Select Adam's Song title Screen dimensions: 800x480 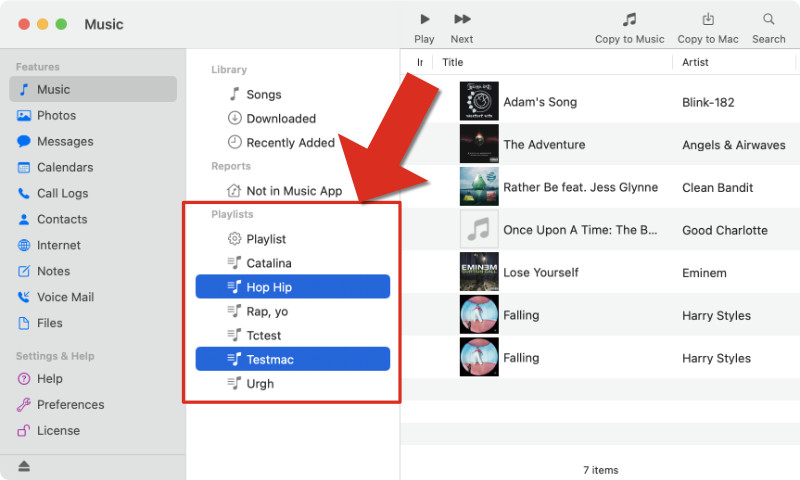point(540,102)
